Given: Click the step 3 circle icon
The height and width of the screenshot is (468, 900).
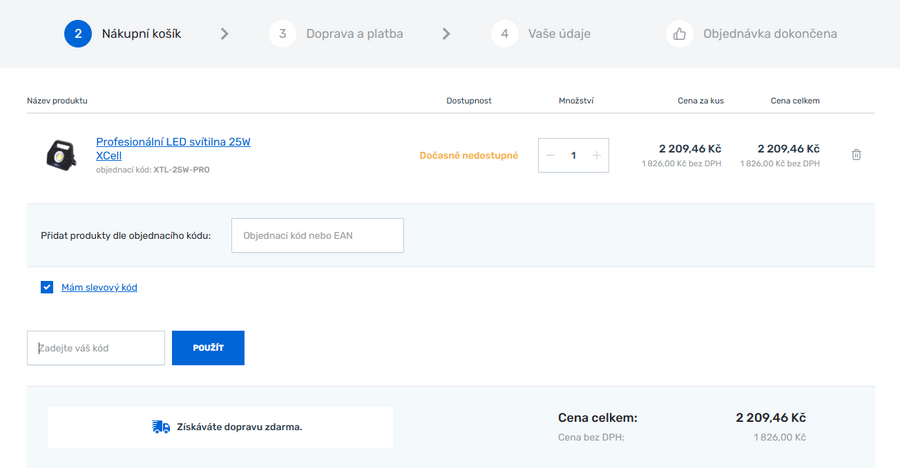Looking at the screenshot, I should point(282,34).
